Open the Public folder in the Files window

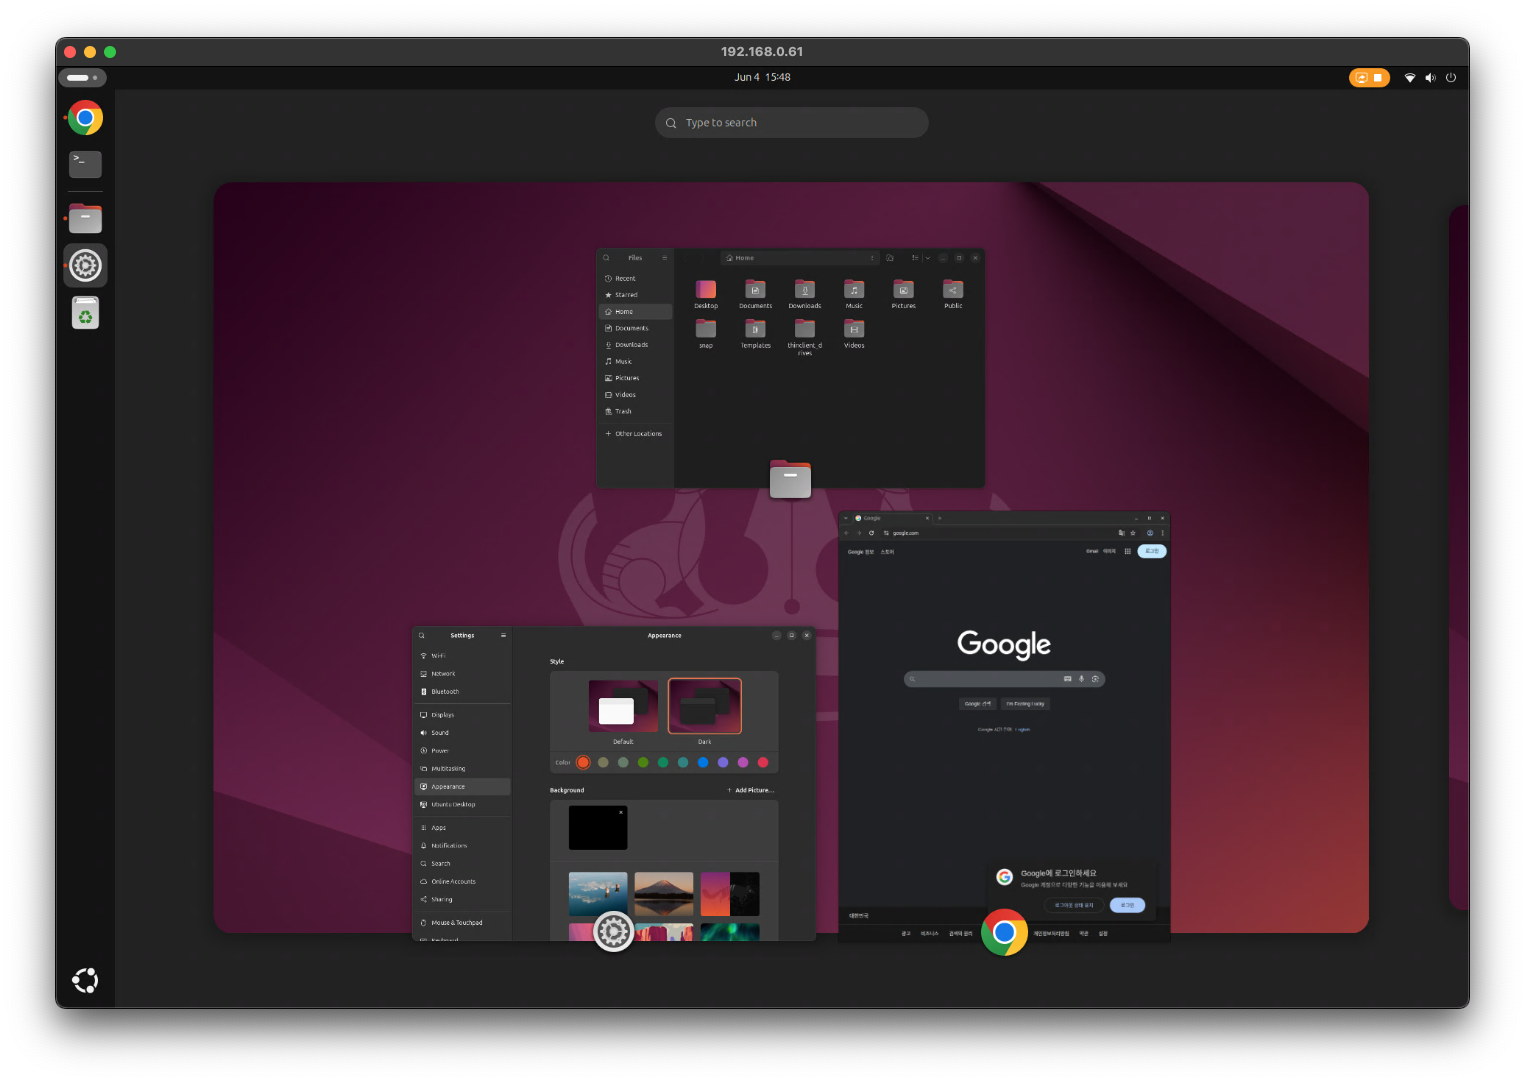[x=953, y=294]
